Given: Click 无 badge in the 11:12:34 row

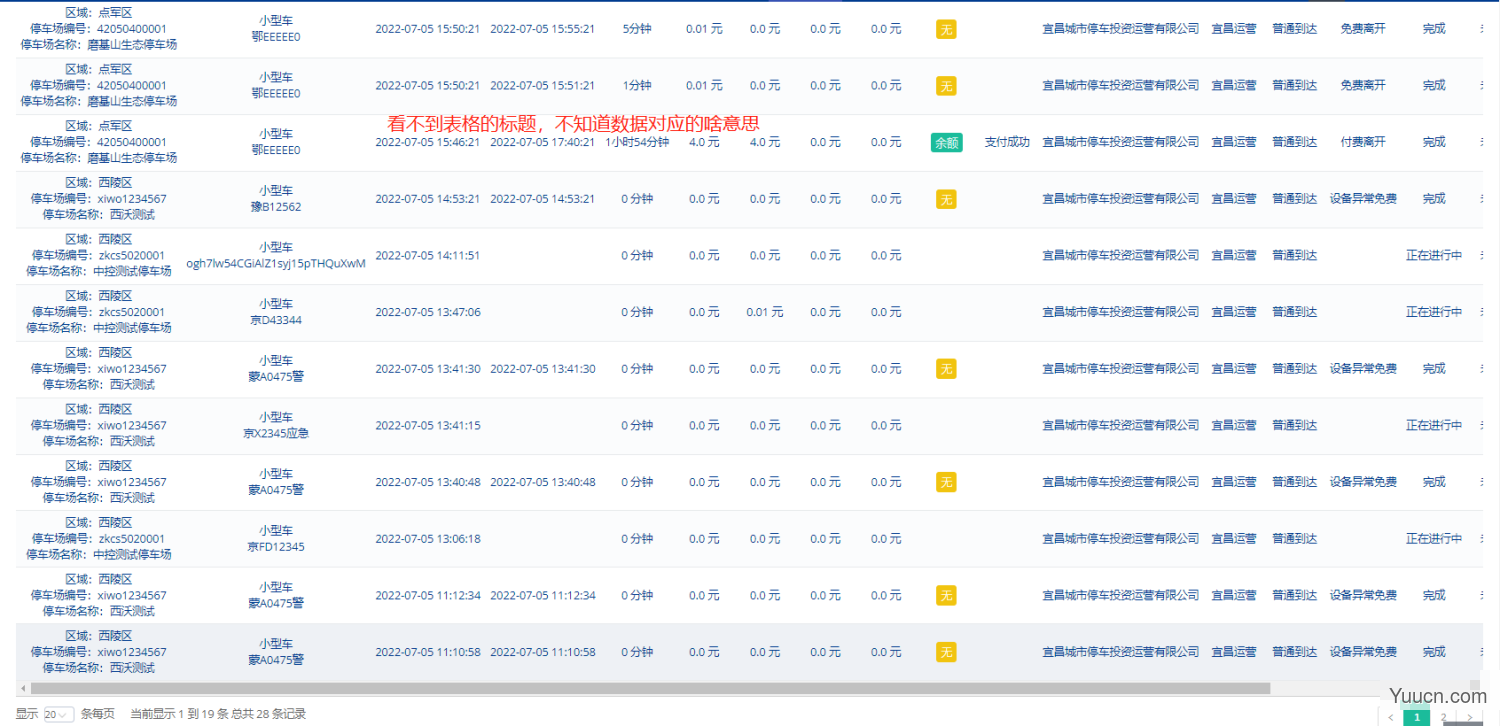Looking at the screenshot, I should coord(946,595).
